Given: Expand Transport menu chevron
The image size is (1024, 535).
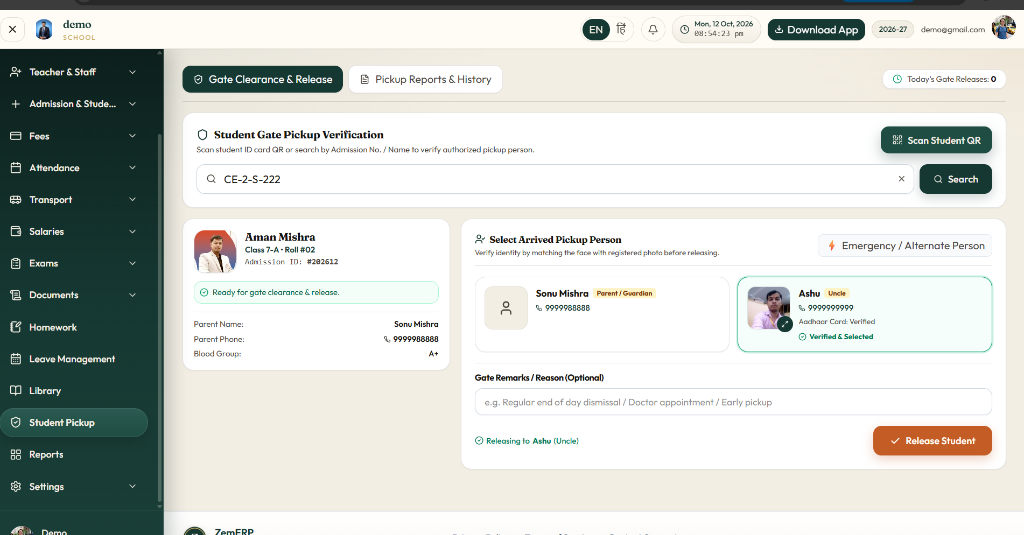Looking at the screenshot, I should tap(133, 200).
